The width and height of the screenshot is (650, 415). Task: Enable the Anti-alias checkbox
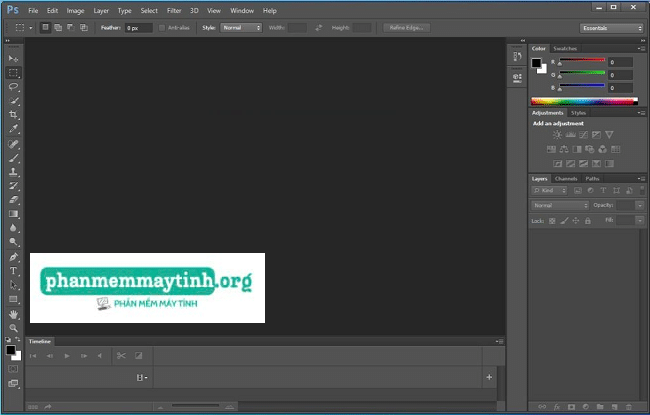[163, 28]
